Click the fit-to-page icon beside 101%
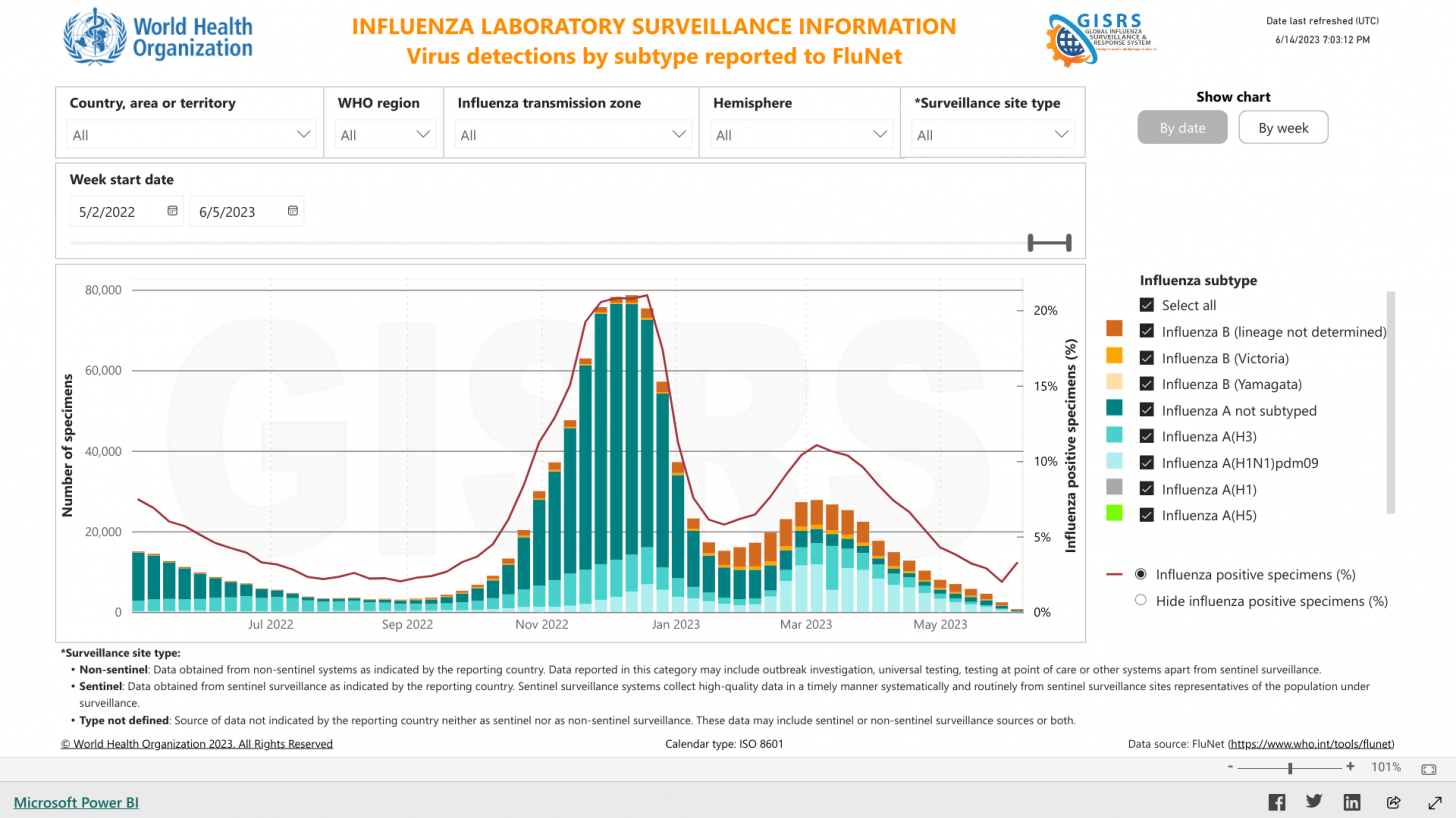 (1428, 768)
